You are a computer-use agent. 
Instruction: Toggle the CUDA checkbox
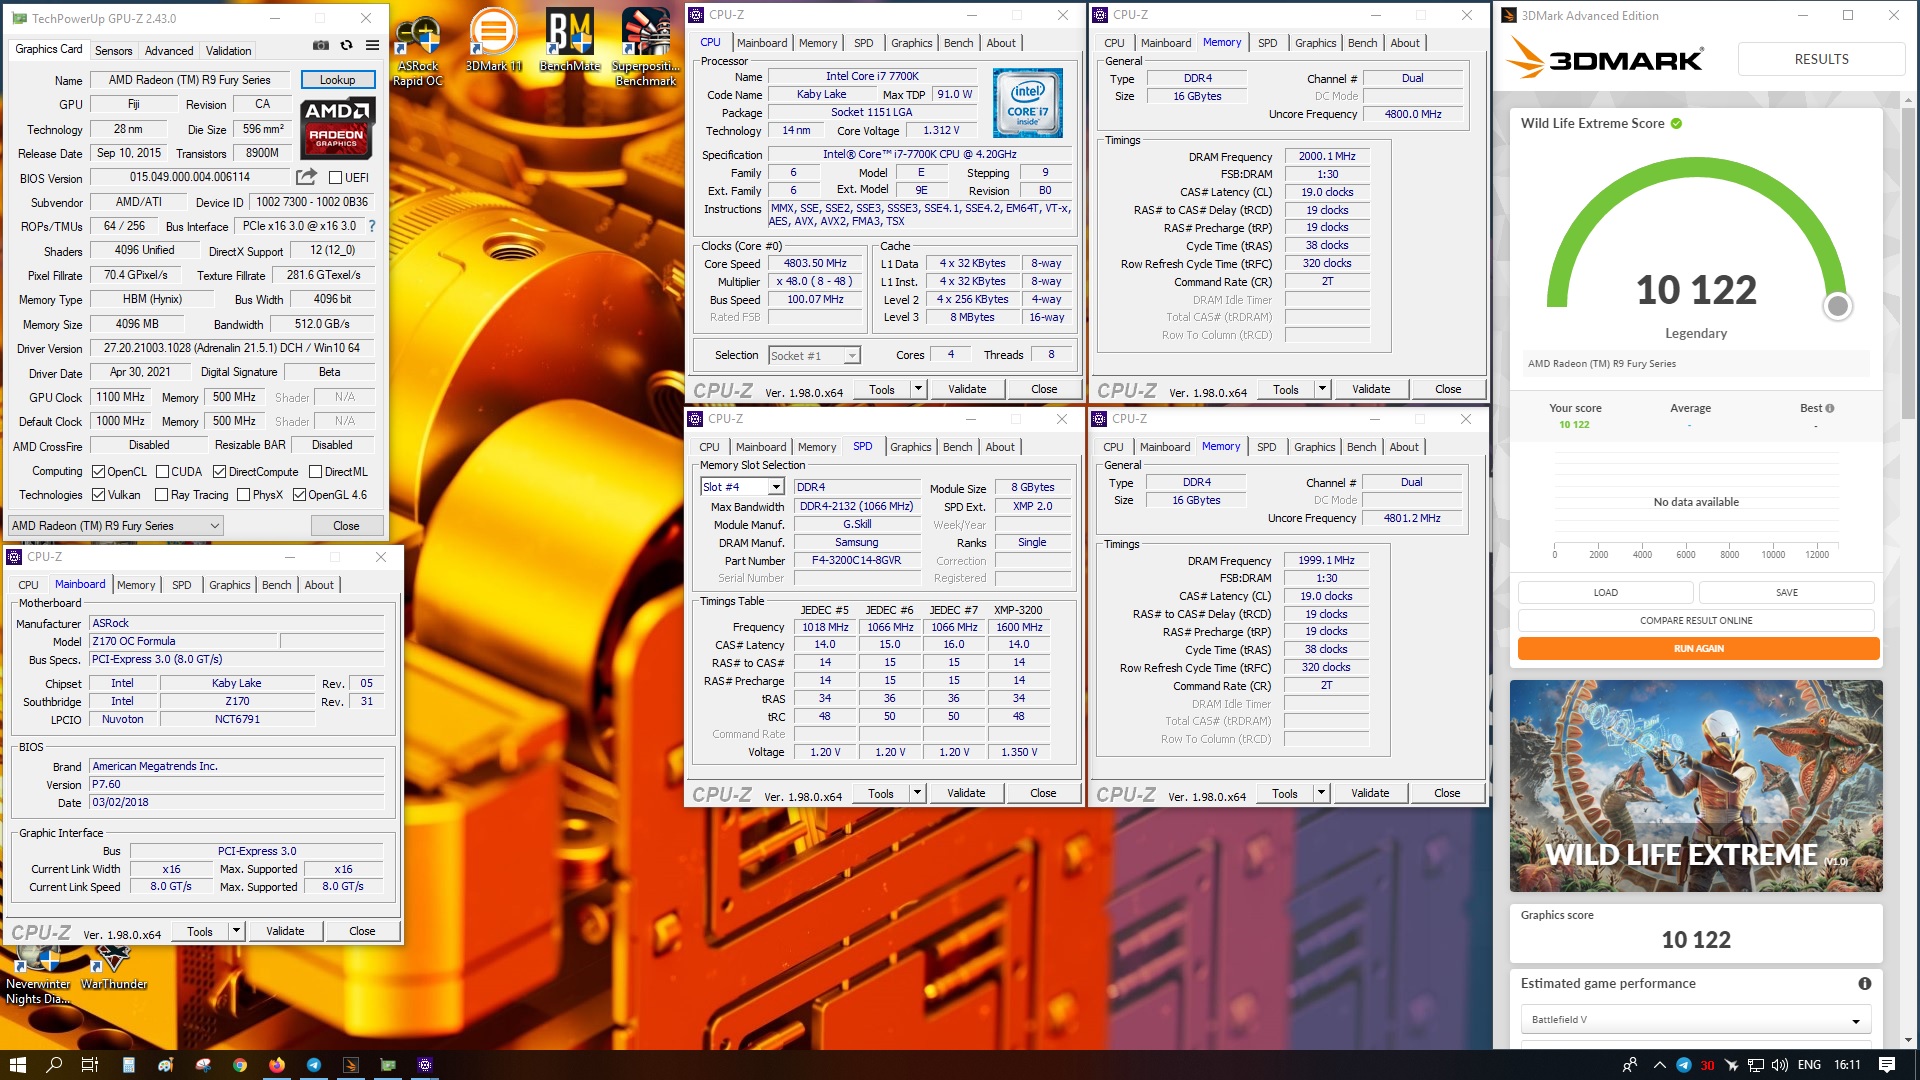pos(162,472)
